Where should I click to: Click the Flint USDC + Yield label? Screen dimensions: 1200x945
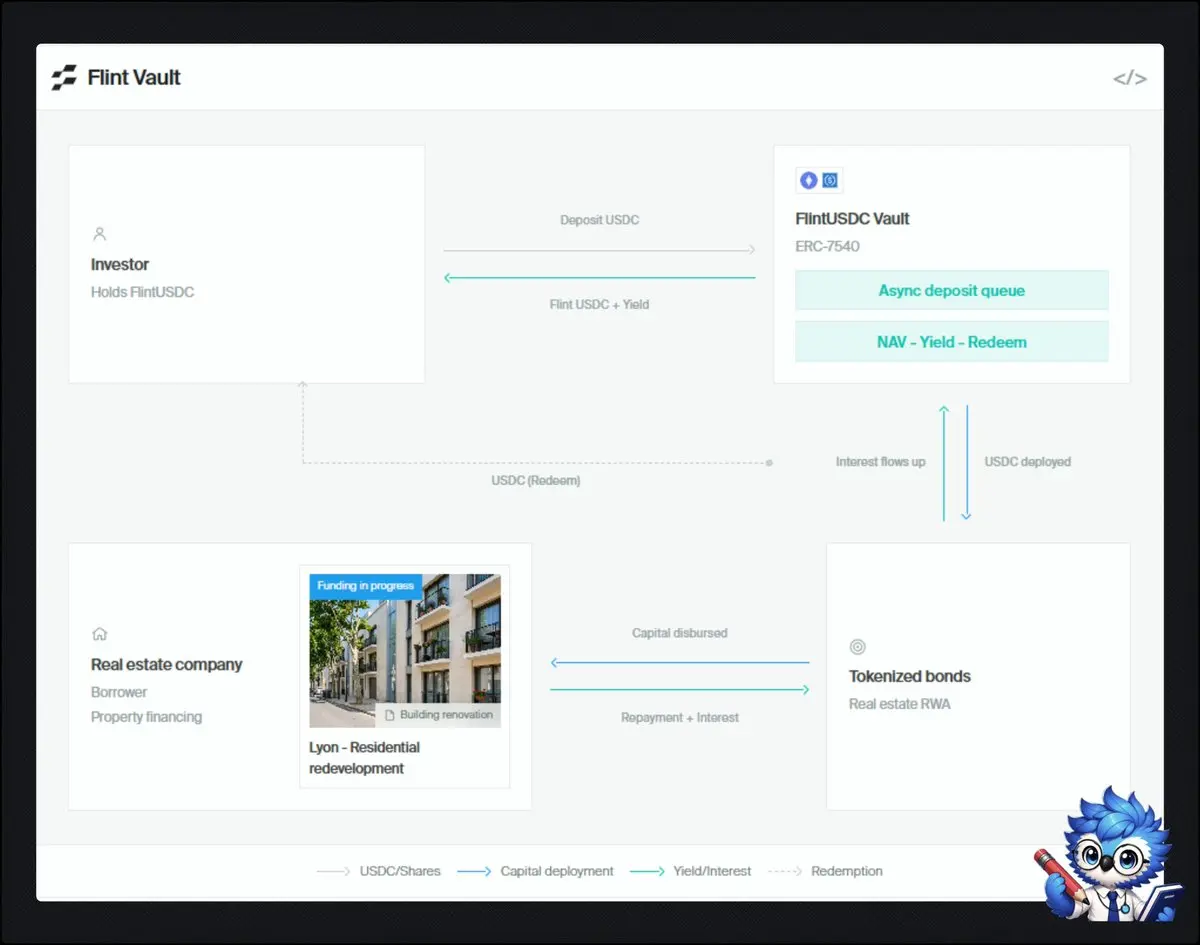[x=599, y=304]
